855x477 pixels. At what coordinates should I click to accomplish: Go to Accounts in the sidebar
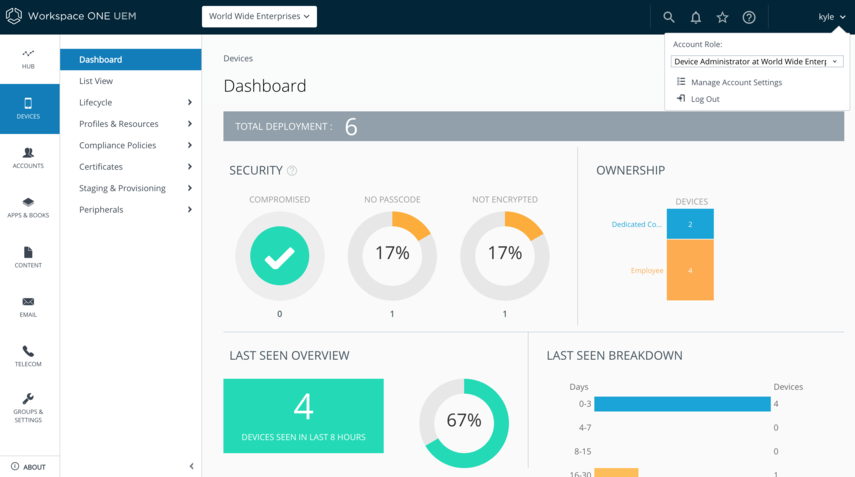coord(28,158)
